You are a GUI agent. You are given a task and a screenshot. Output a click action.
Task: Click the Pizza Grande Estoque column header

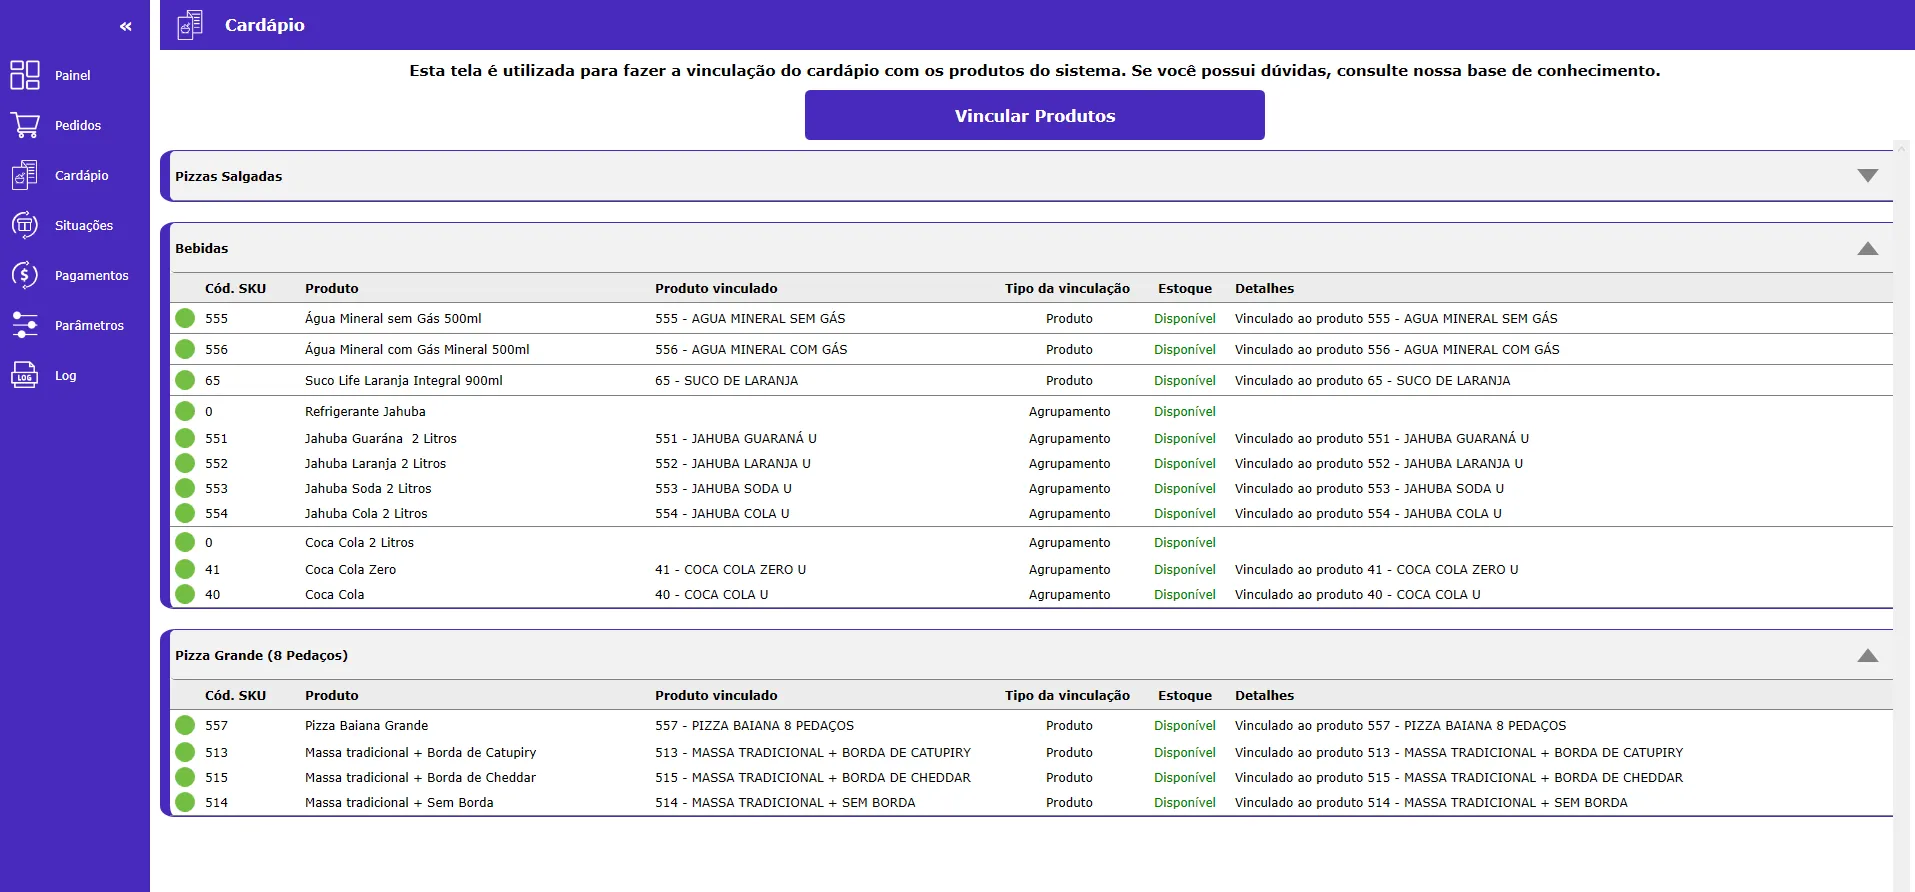[1185, 695]
